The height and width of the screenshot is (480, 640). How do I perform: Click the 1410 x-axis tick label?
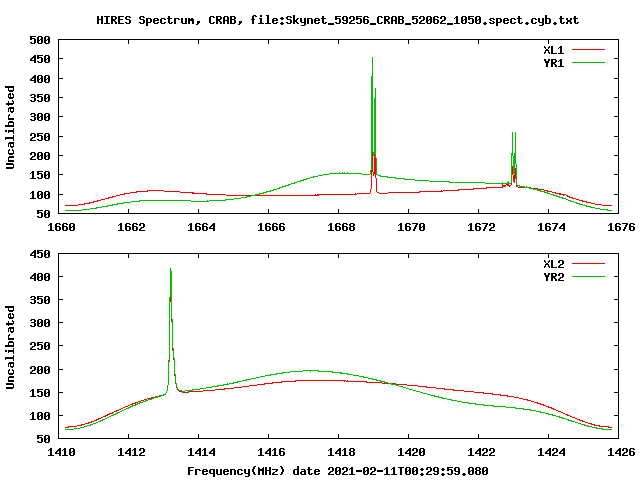click(61, 452)
